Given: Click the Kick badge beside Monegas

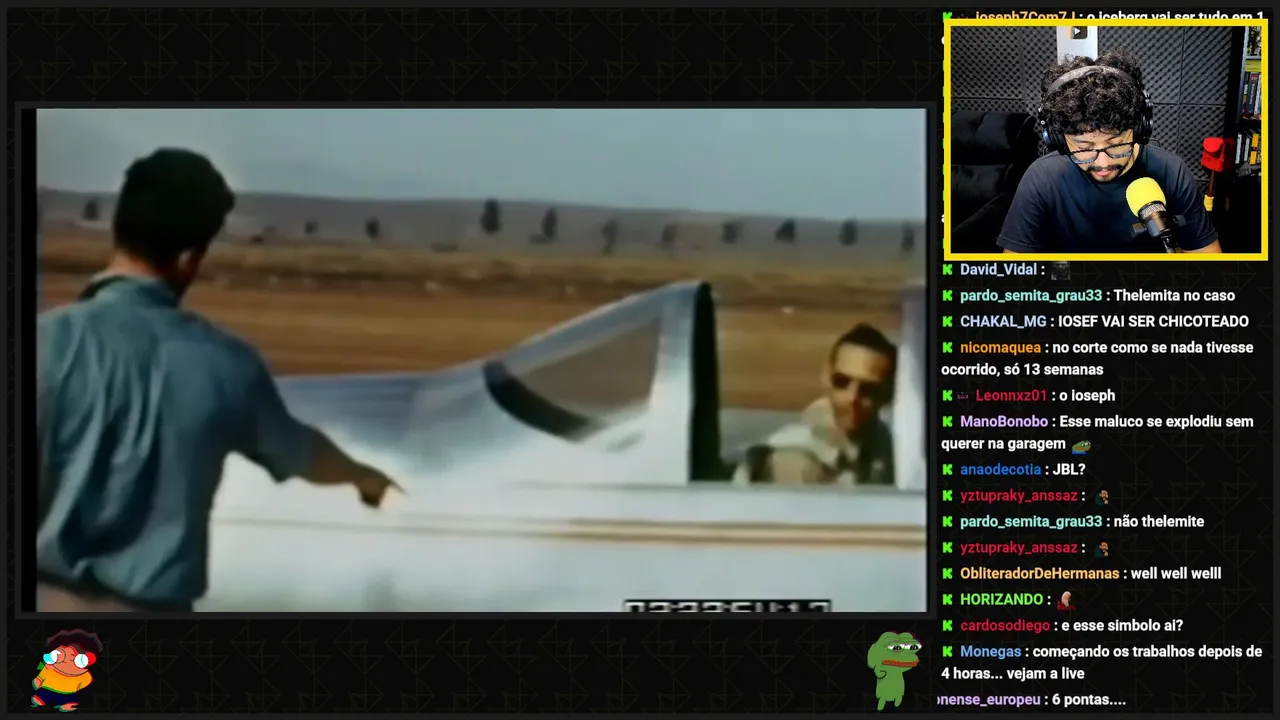Looking at the screenshot, I should point(947,651).
